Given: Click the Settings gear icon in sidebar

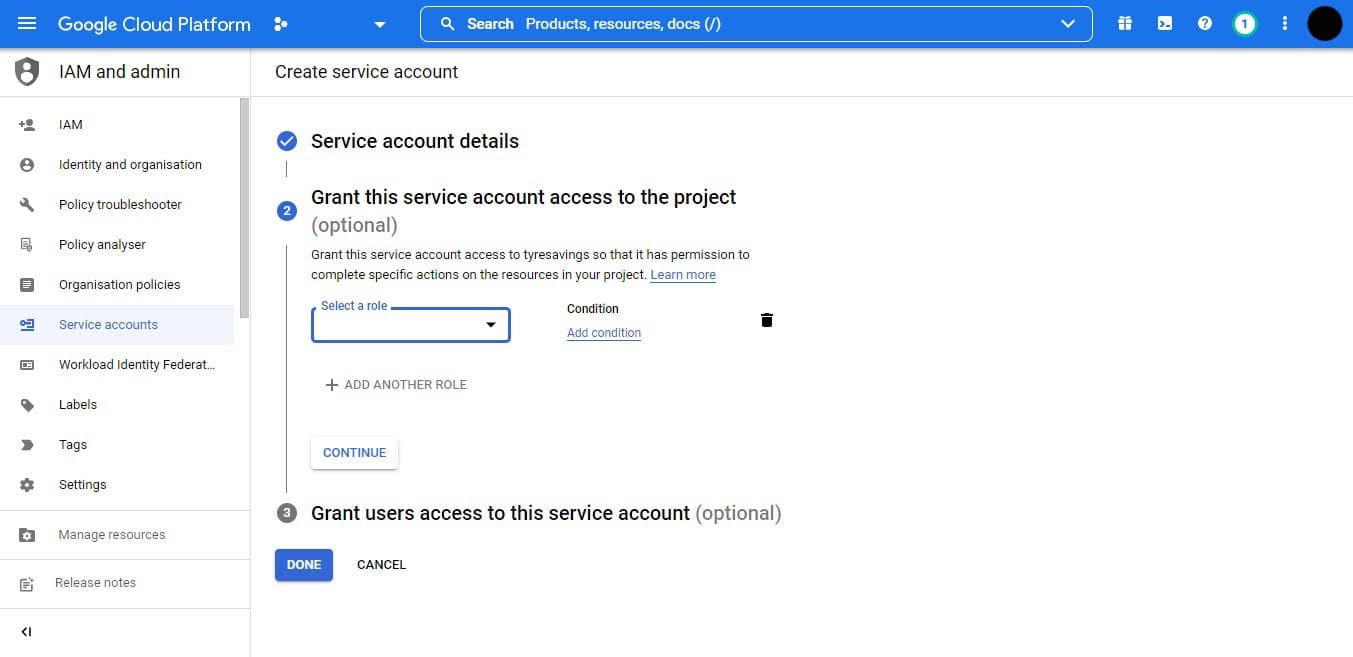Looking at the screenshot, I should click(27, 485).
